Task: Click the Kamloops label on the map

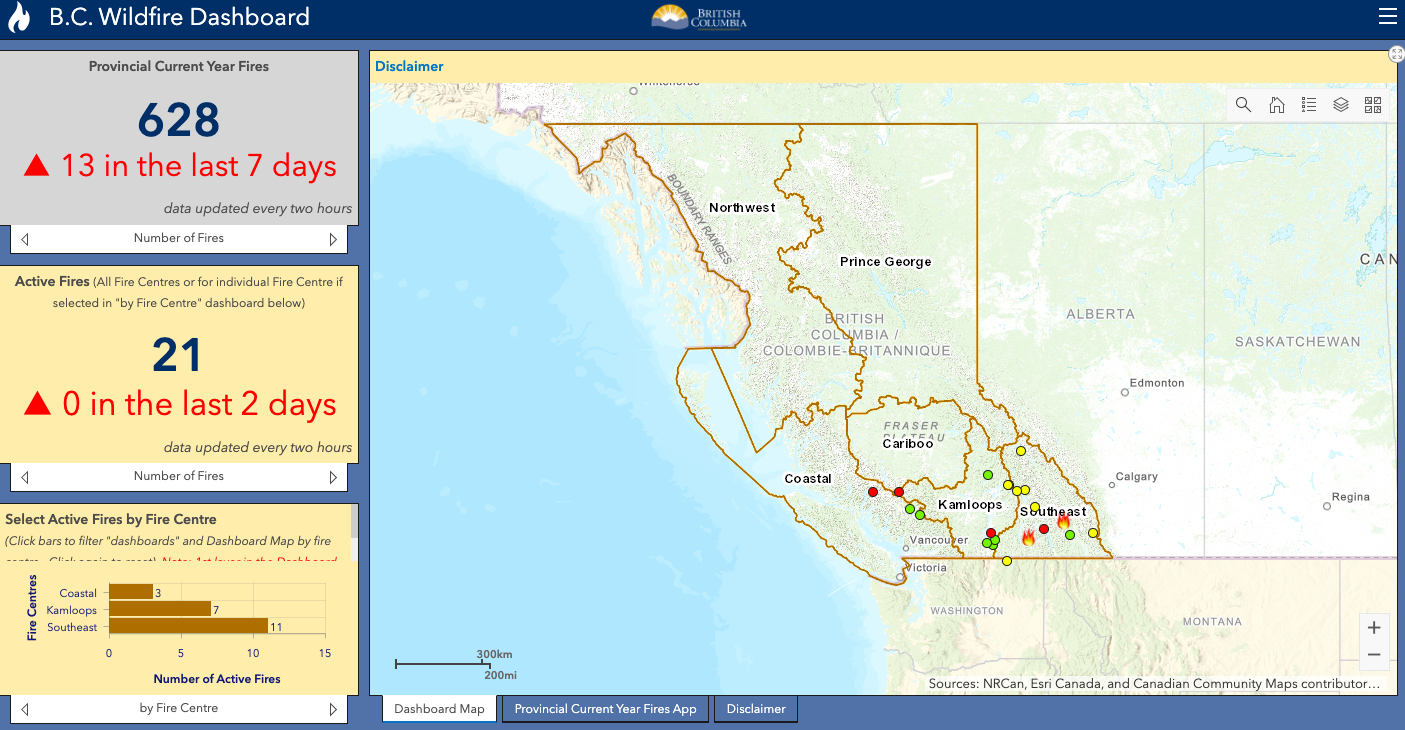Action: [x=970, y=505]
